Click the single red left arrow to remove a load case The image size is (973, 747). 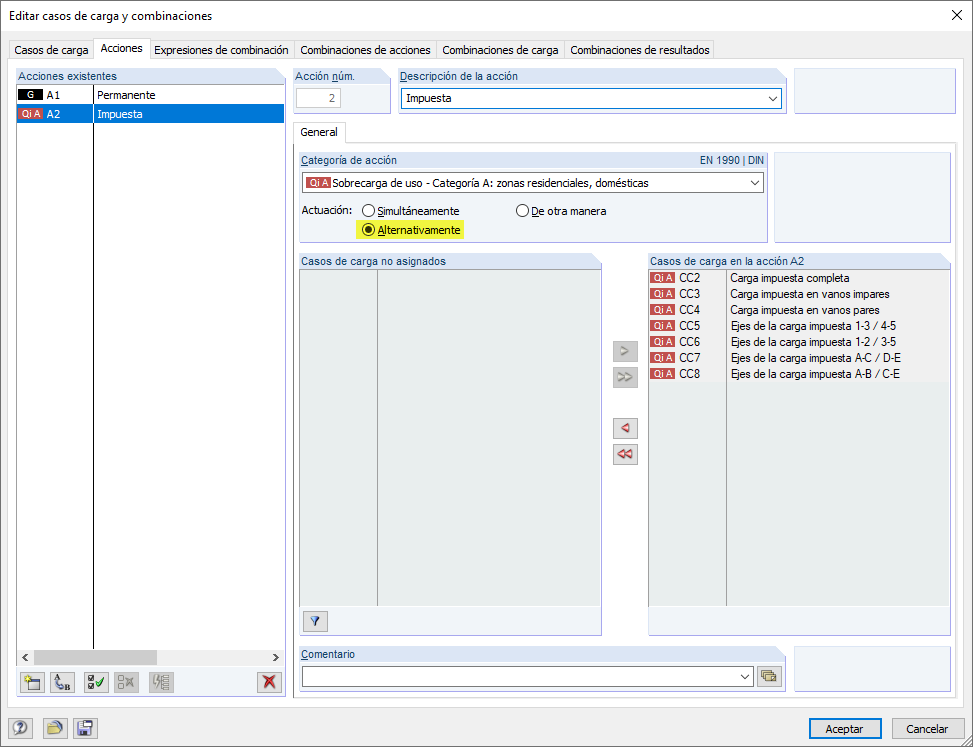[x=625, y=428]
